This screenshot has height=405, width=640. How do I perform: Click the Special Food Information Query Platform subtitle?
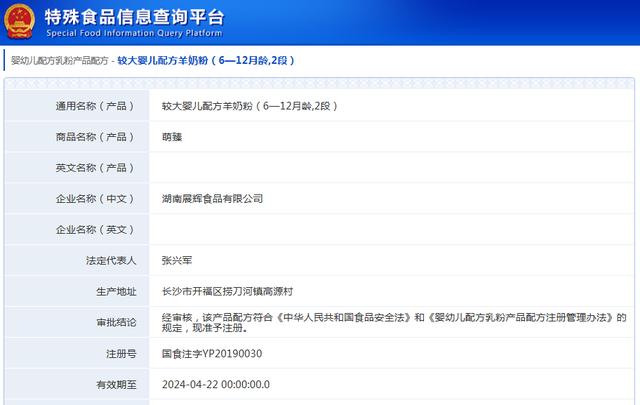point(134,33)
